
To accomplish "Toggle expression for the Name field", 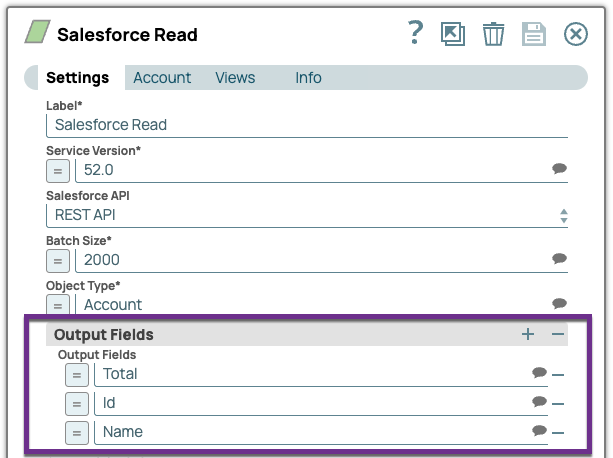I will pos(77,433).
